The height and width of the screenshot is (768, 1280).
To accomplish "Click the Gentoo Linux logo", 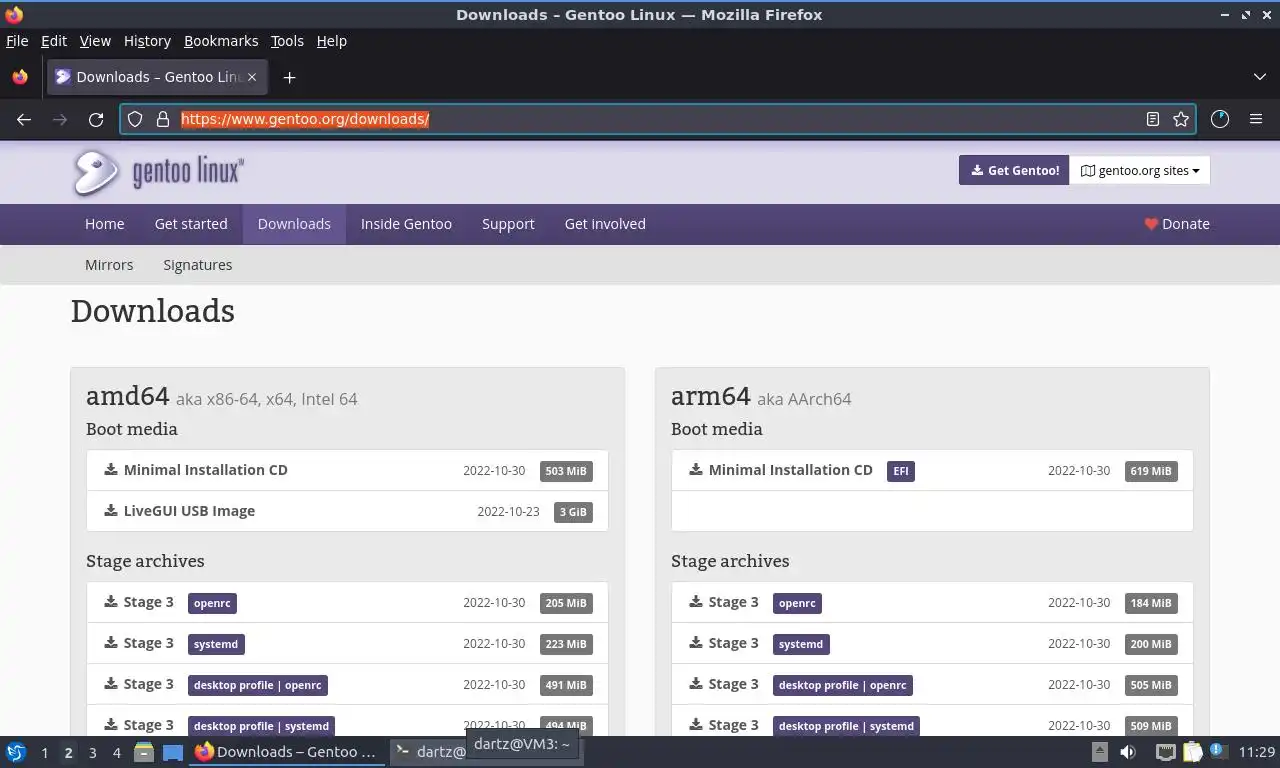I will (158, 173).
